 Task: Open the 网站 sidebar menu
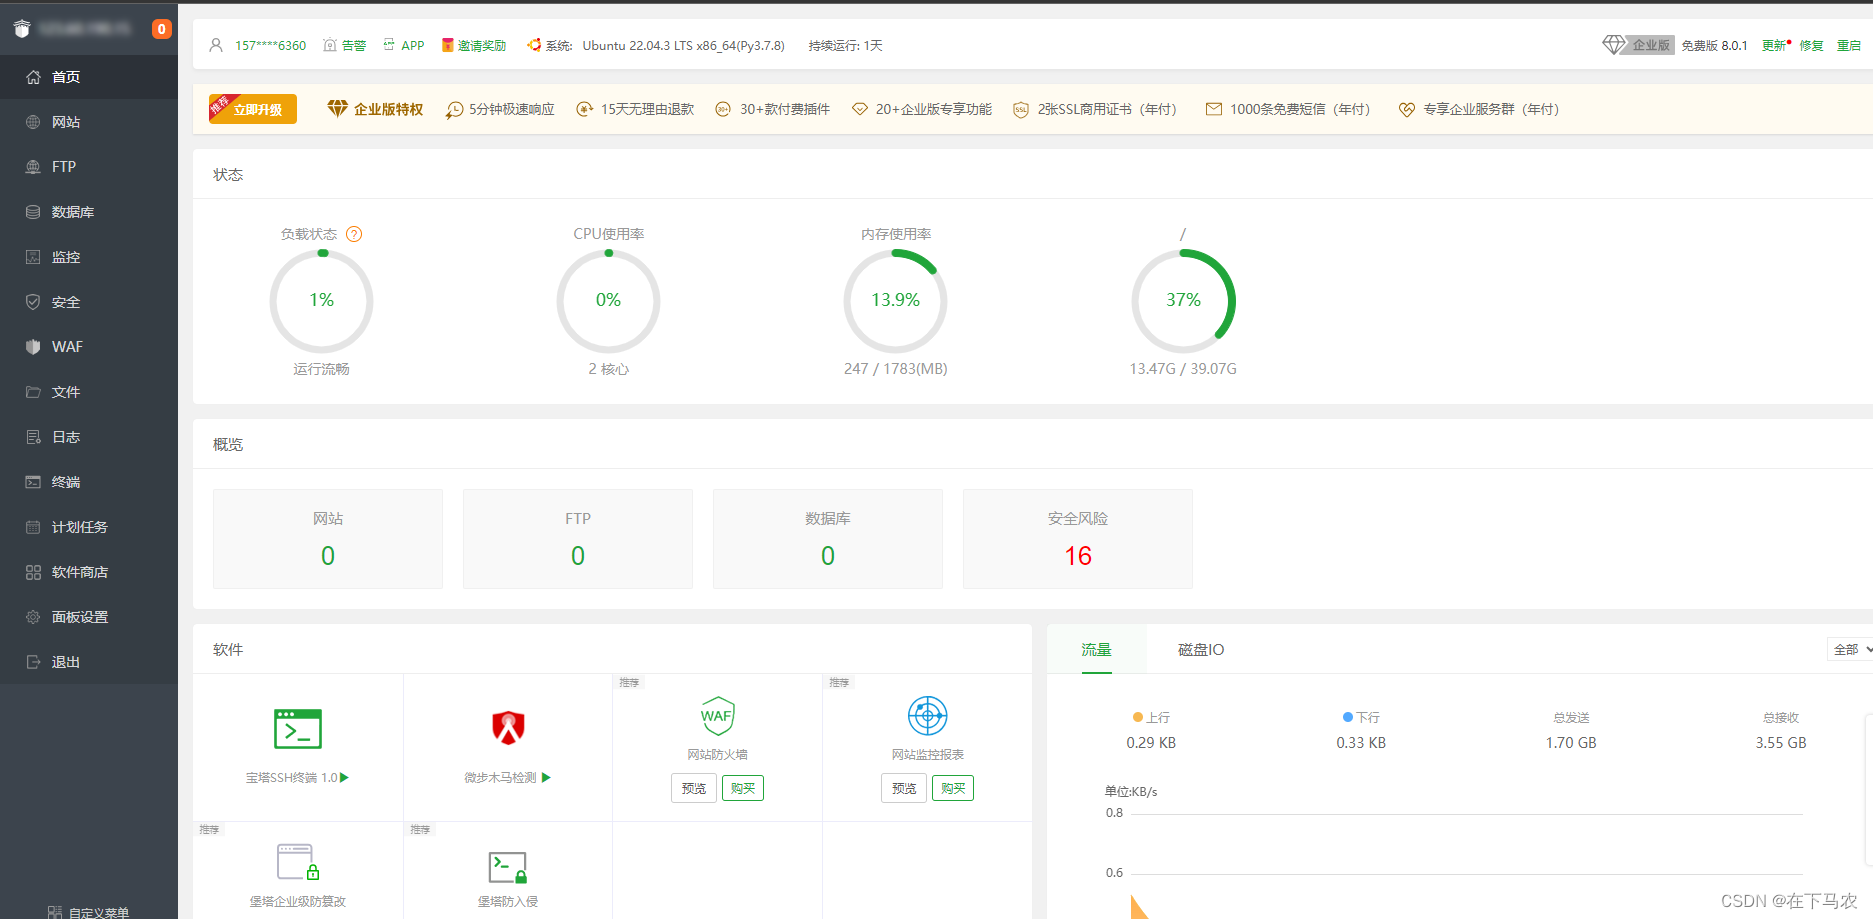89,122
